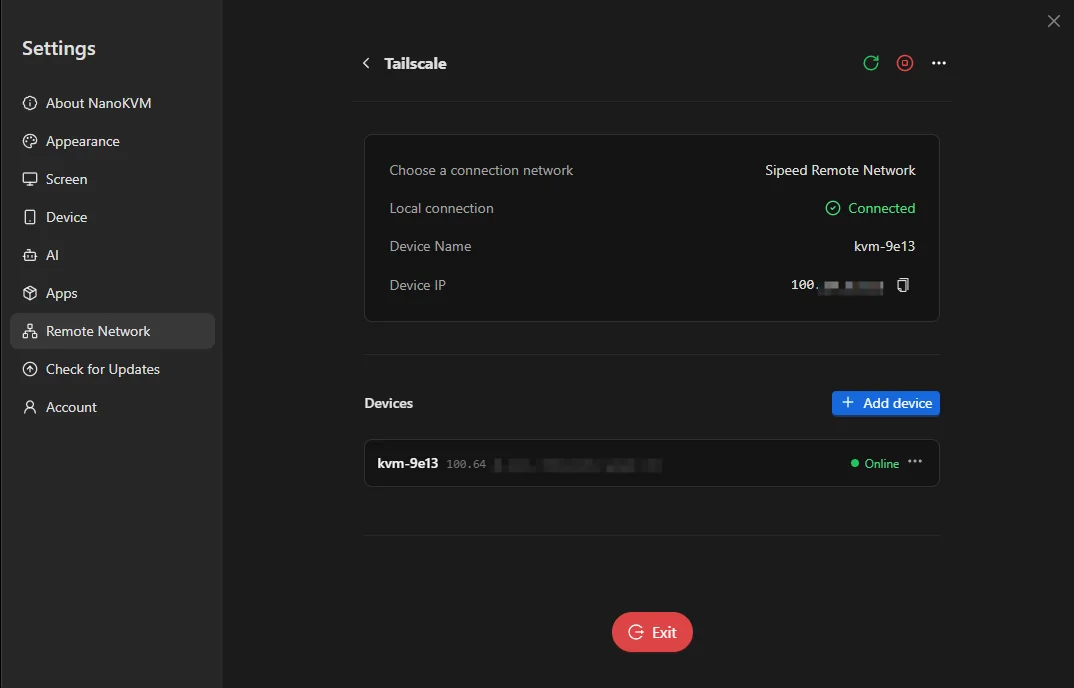Click Device Name value kvm-9e13
Viewport: 1074px width, 688px height.
[884, 246]
